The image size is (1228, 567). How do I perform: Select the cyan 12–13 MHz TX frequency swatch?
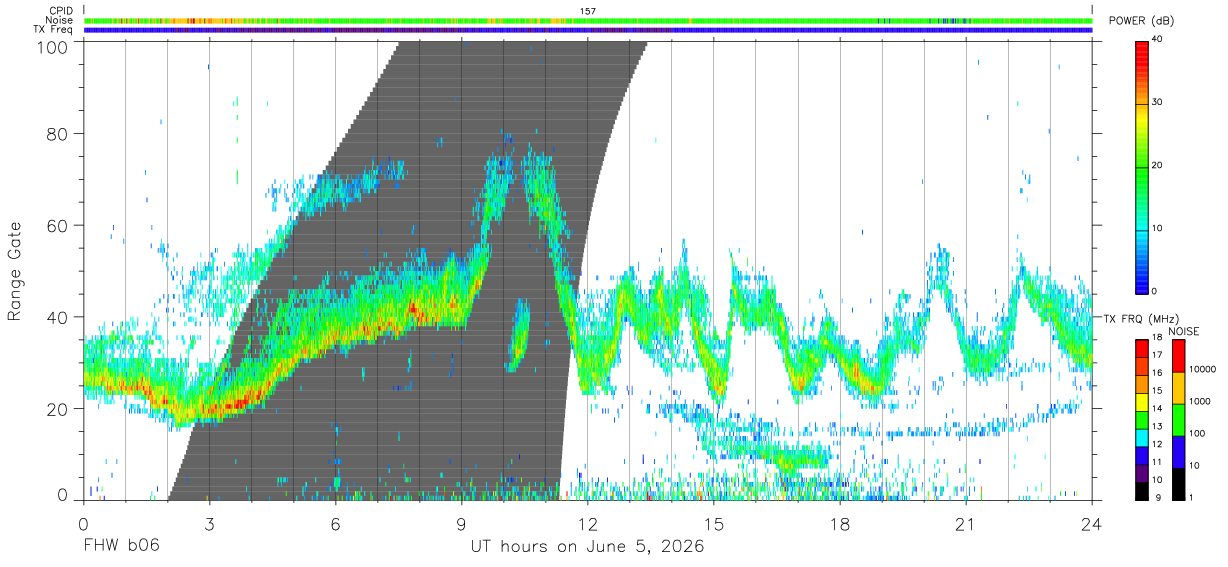(1142, 437)
